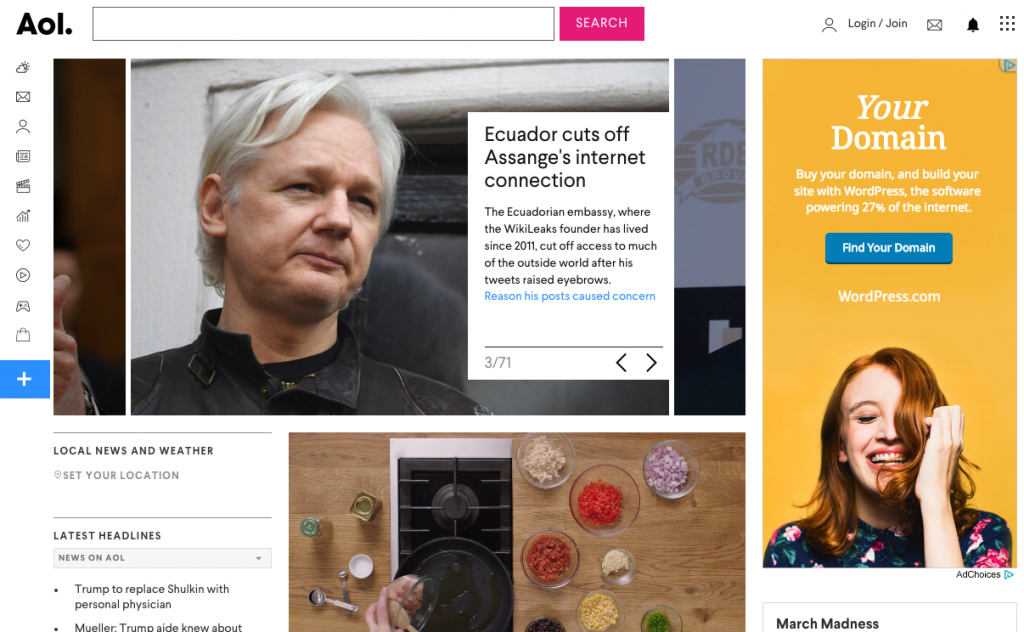Open the lifestyle heart icon
This screenshot has width=1024, height=632.
coord(23,245)
